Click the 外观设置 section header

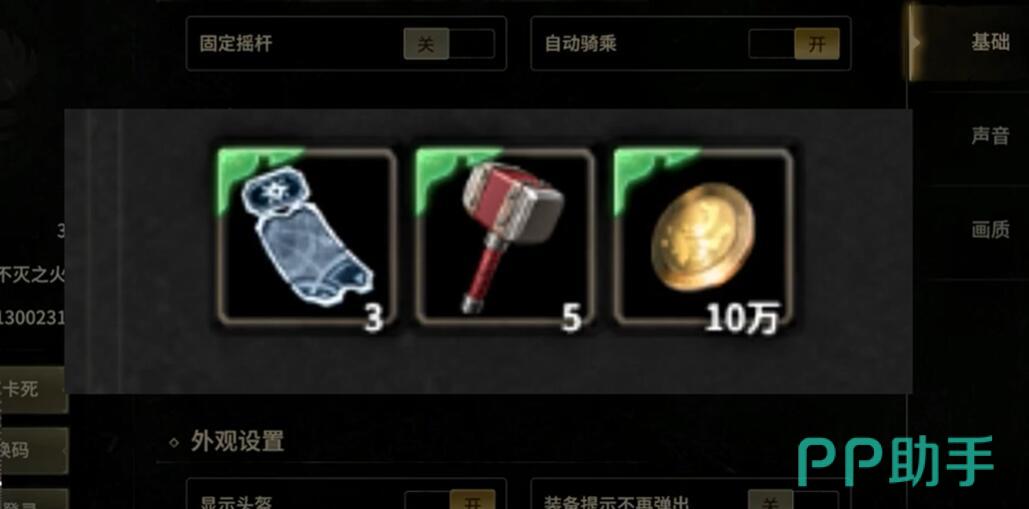pos(238,441)
